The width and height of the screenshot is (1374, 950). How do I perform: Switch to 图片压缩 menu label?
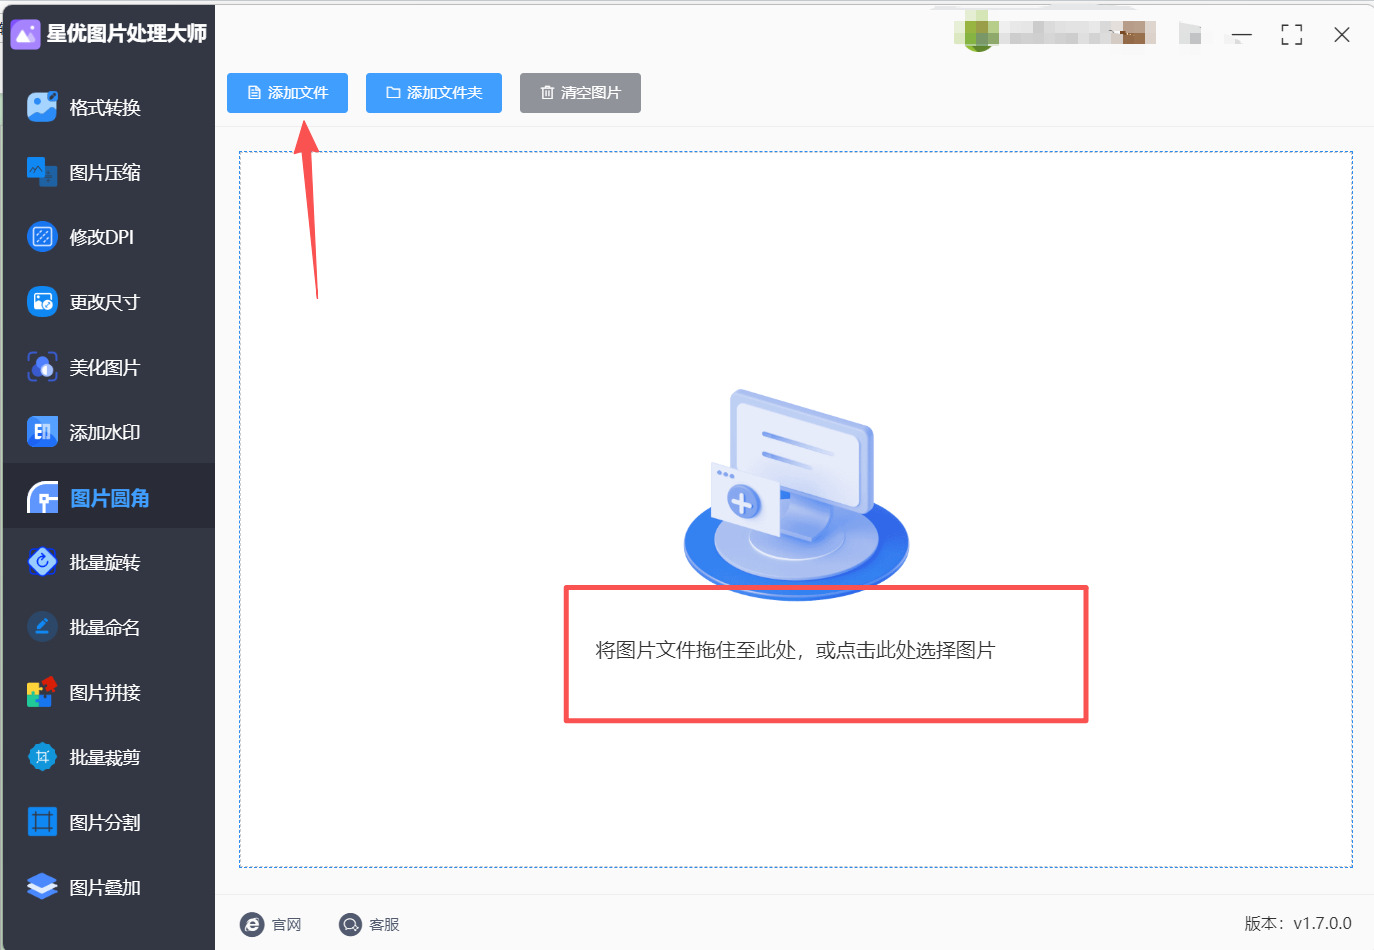point(105,173)
